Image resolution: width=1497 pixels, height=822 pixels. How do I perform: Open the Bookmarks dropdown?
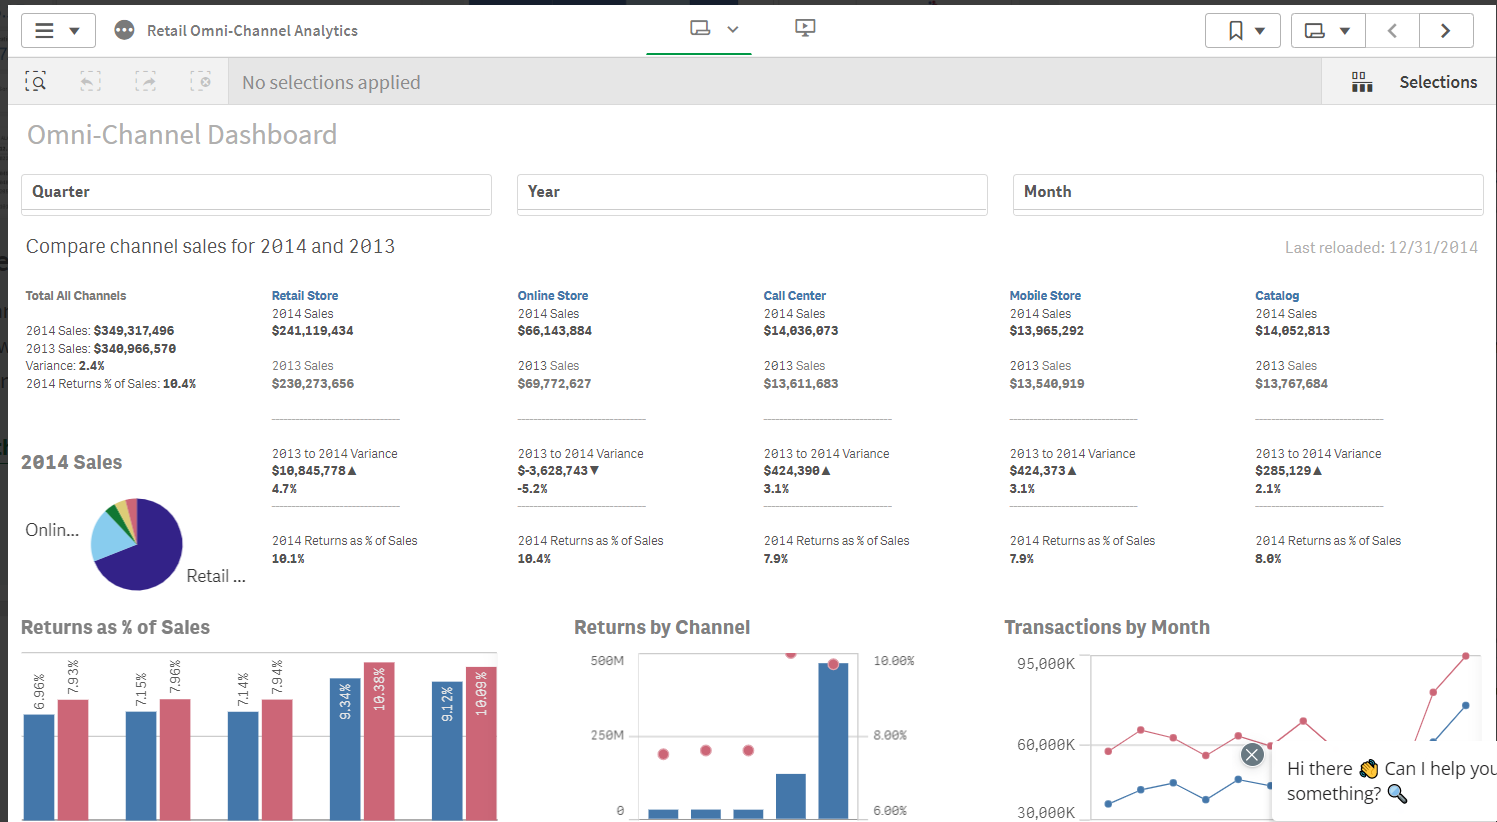tap(1243, 31)
